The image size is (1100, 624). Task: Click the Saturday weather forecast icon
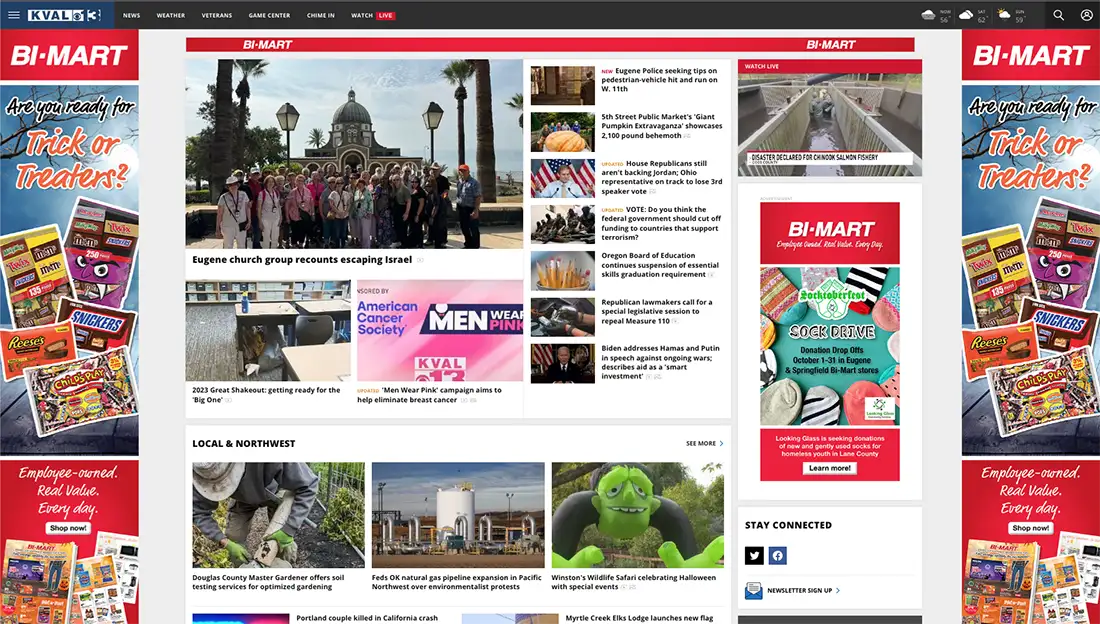tap(966, 15)
